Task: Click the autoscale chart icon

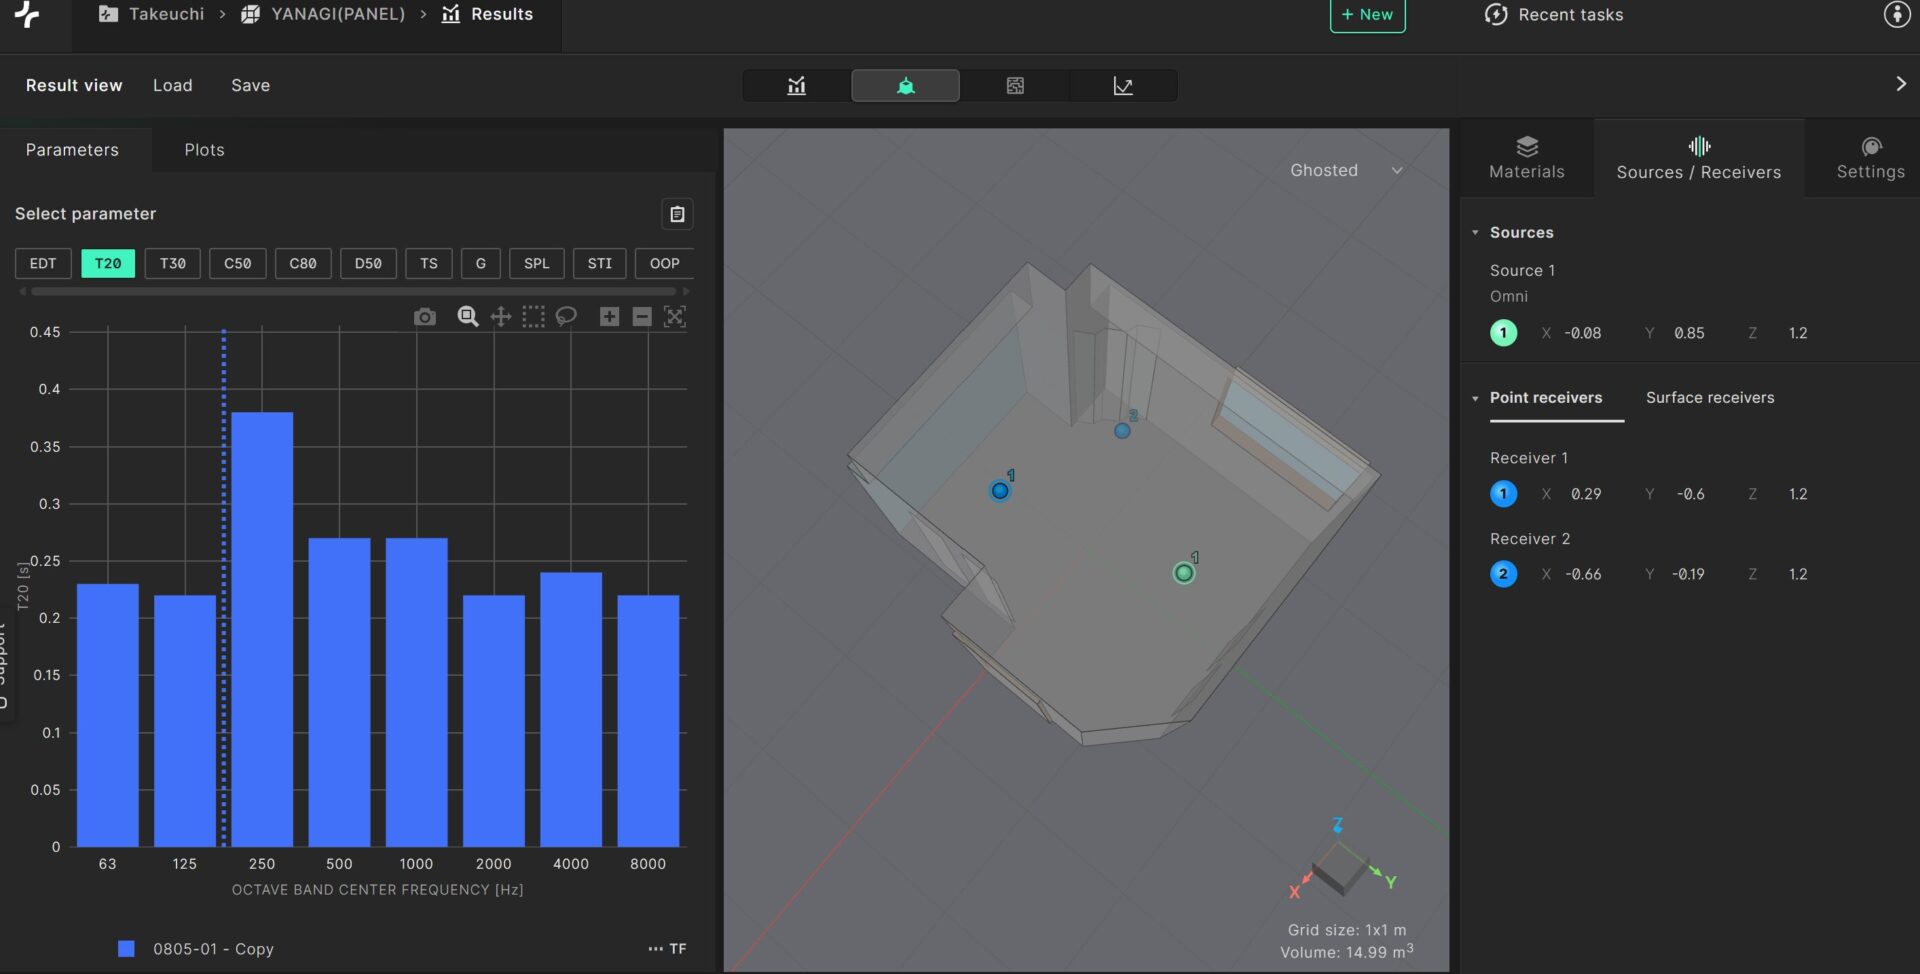Action: (x=675, y=317)
